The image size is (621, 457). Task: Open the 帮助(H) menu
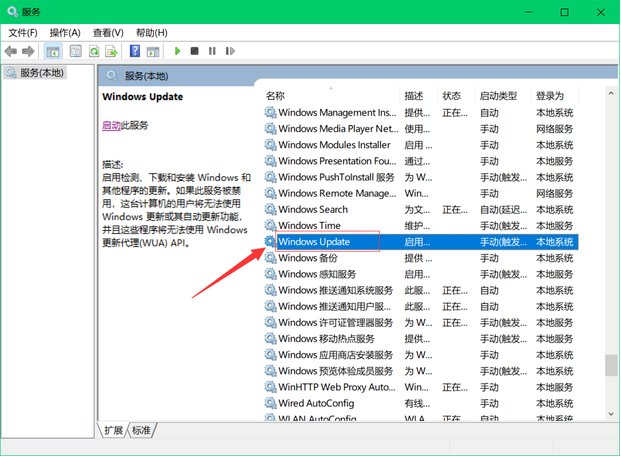pyautogui.click(x=152, y=33)
